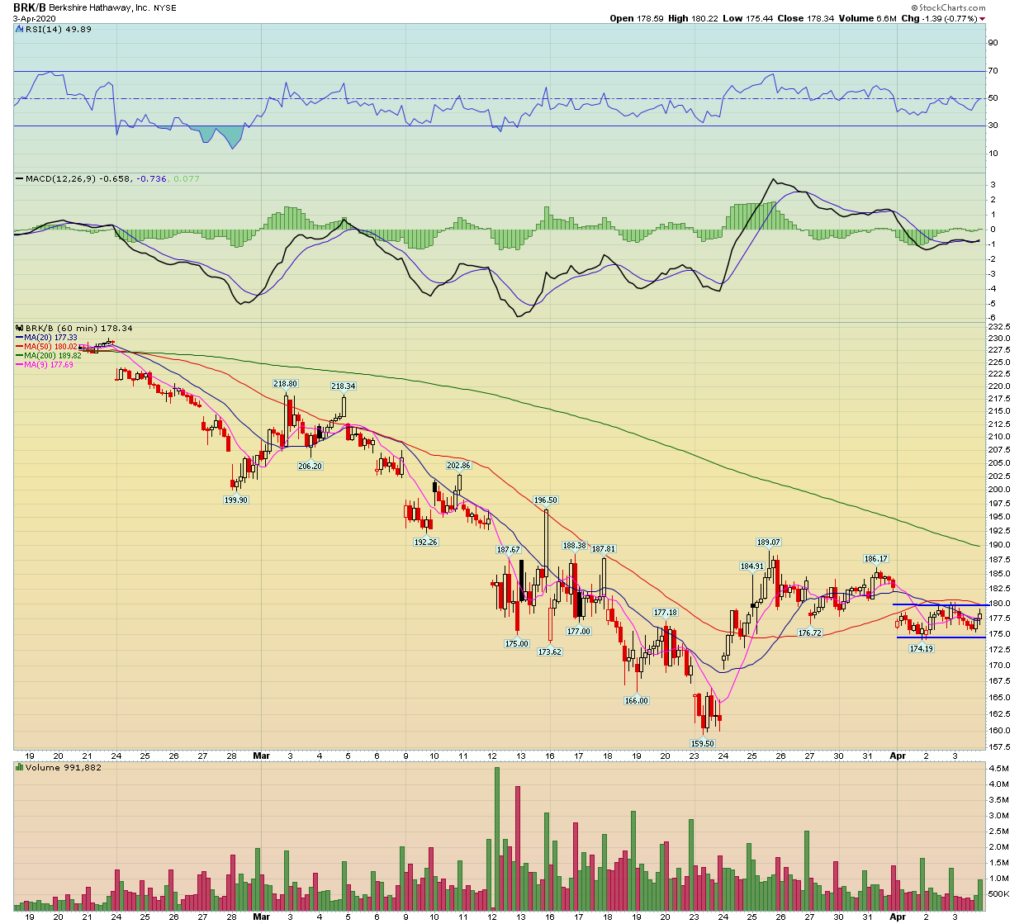Click the MA(50) 180.02 legend entry

pos(46,346)
